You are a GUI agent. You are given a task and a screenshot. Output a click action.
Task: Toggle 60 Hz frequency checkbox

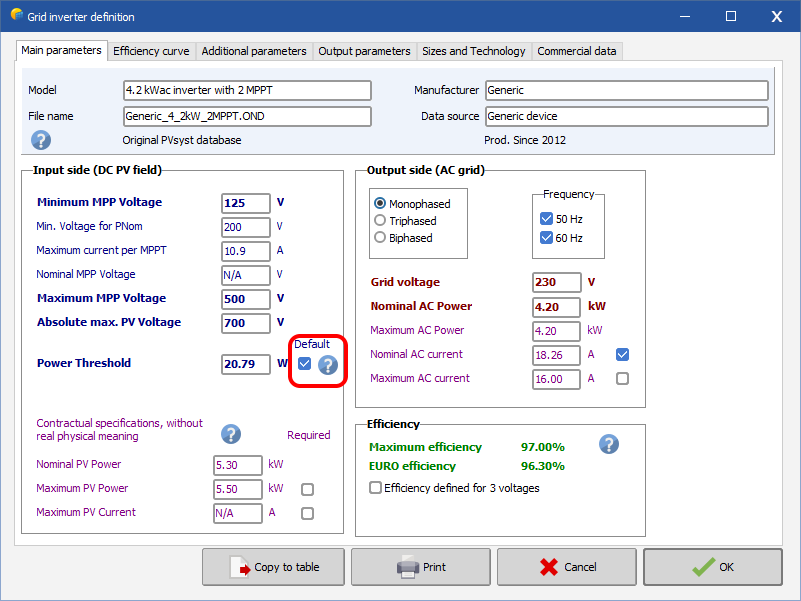[x=546, y=238]
